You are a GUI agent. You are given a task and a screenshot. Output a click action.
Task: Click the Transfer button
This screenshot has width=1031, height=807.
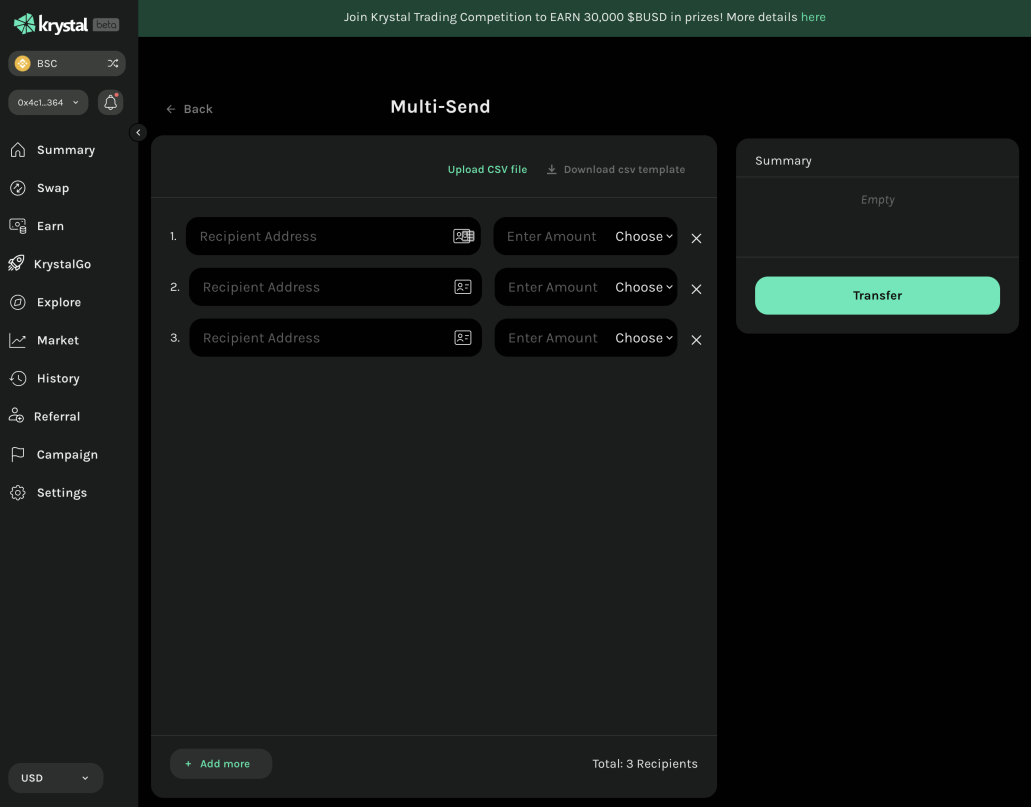877,295
